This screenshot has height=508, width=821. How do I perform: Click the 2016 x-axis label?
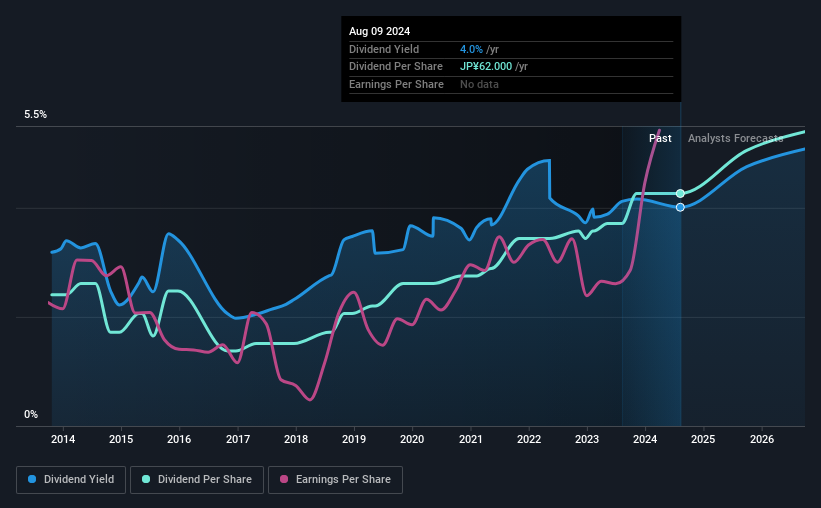pos(179,439)
